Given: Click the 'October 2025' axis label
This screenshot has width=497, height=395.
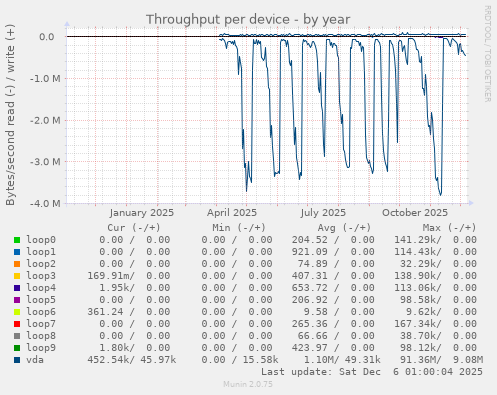Looking at the screenshot, I should (415, 213).
